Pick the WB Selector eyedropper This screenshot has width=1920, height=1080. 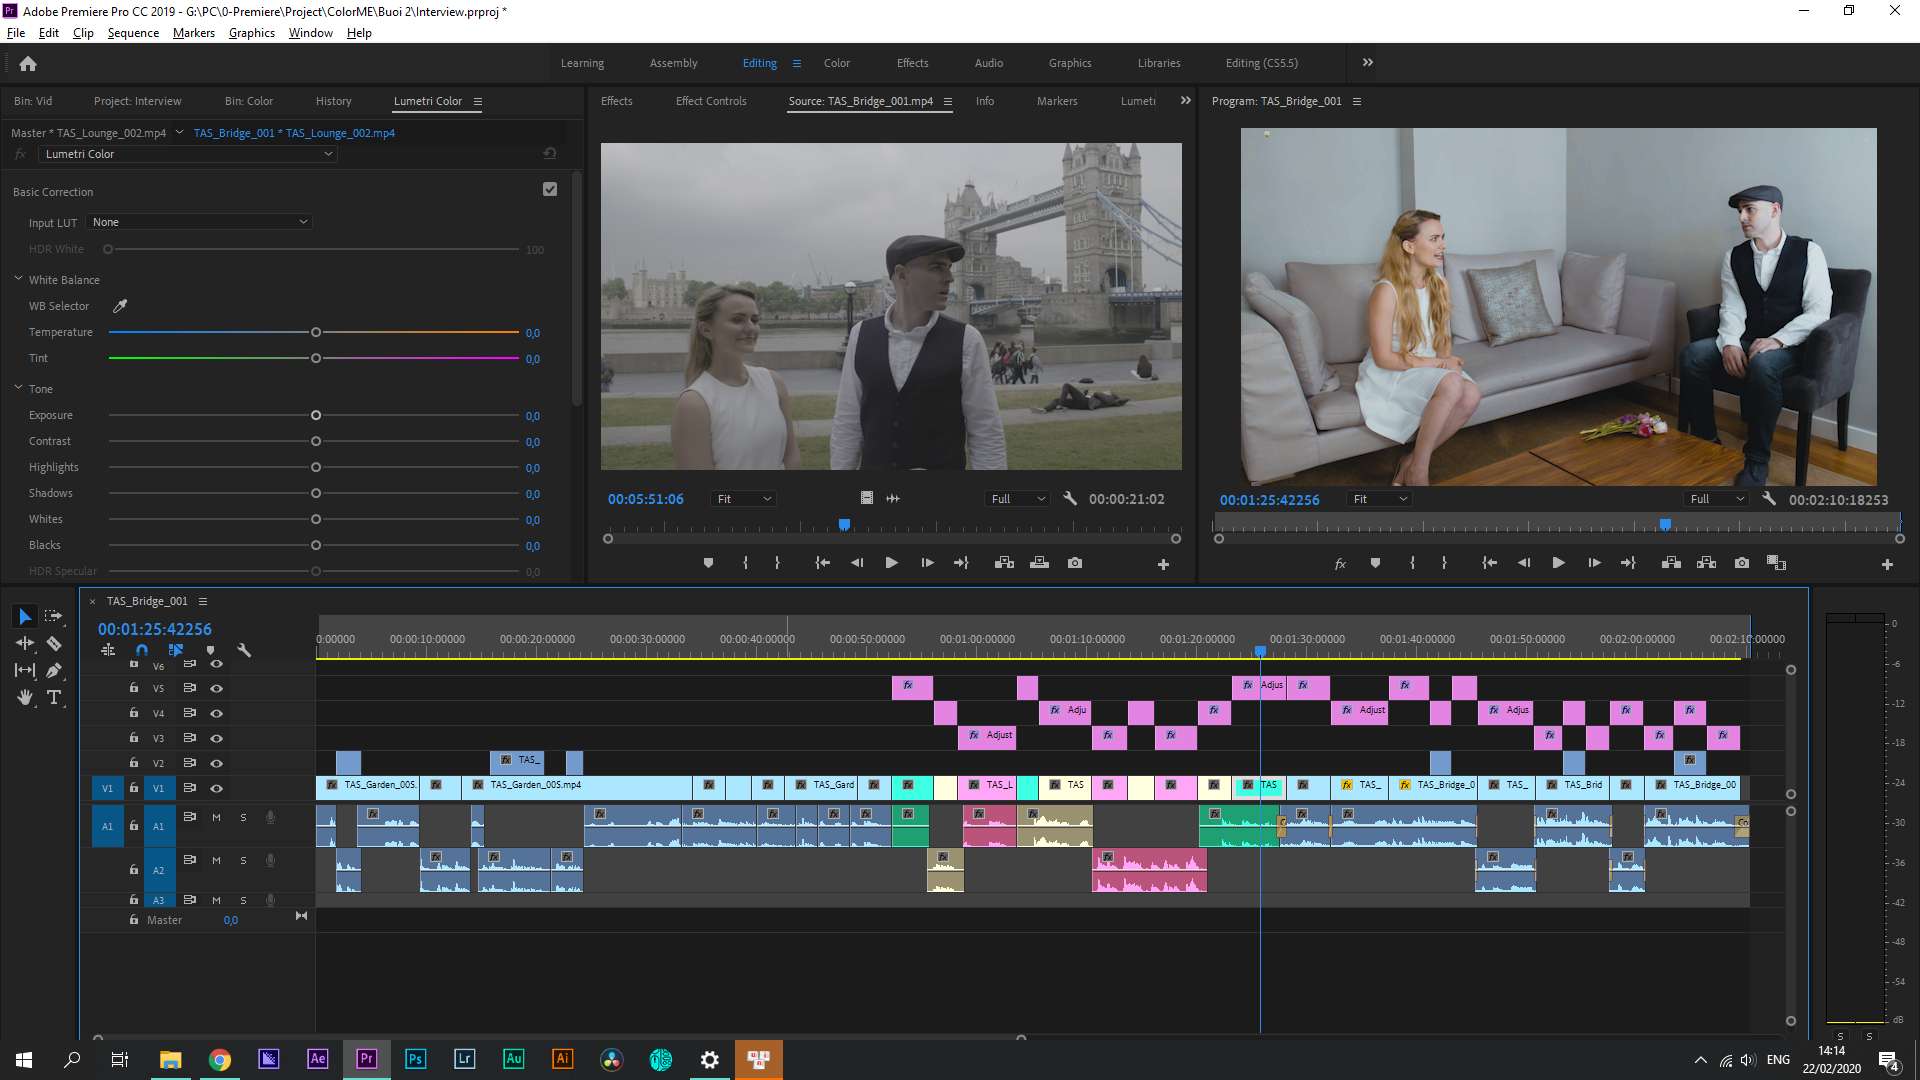pyautogui.click(x=120, y=306)
